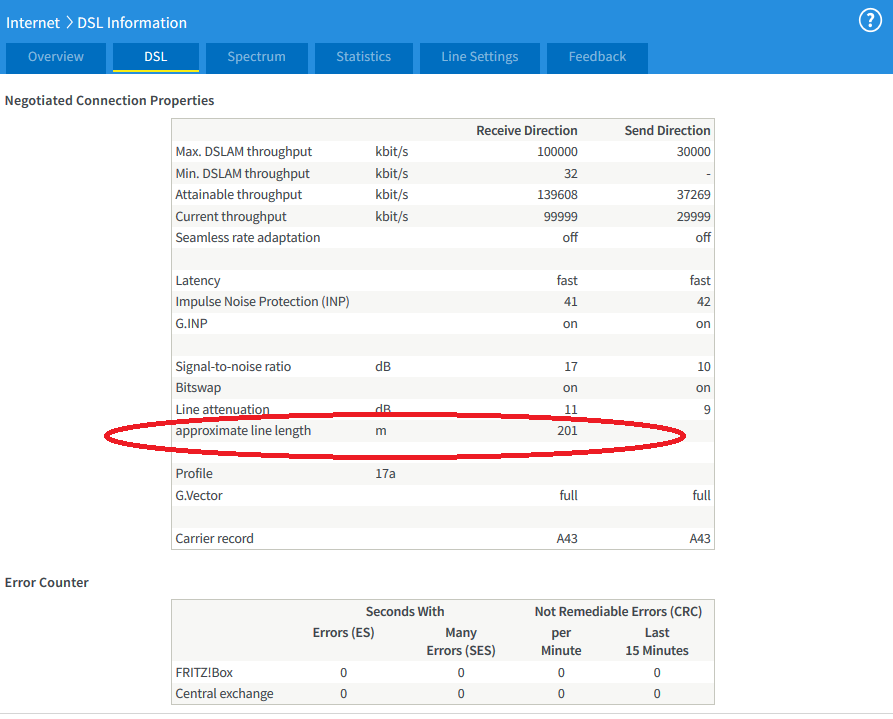This screenshot has height=719, width=893.
Task: Click the Attainable throughput row label
Action: click(238, 195)
